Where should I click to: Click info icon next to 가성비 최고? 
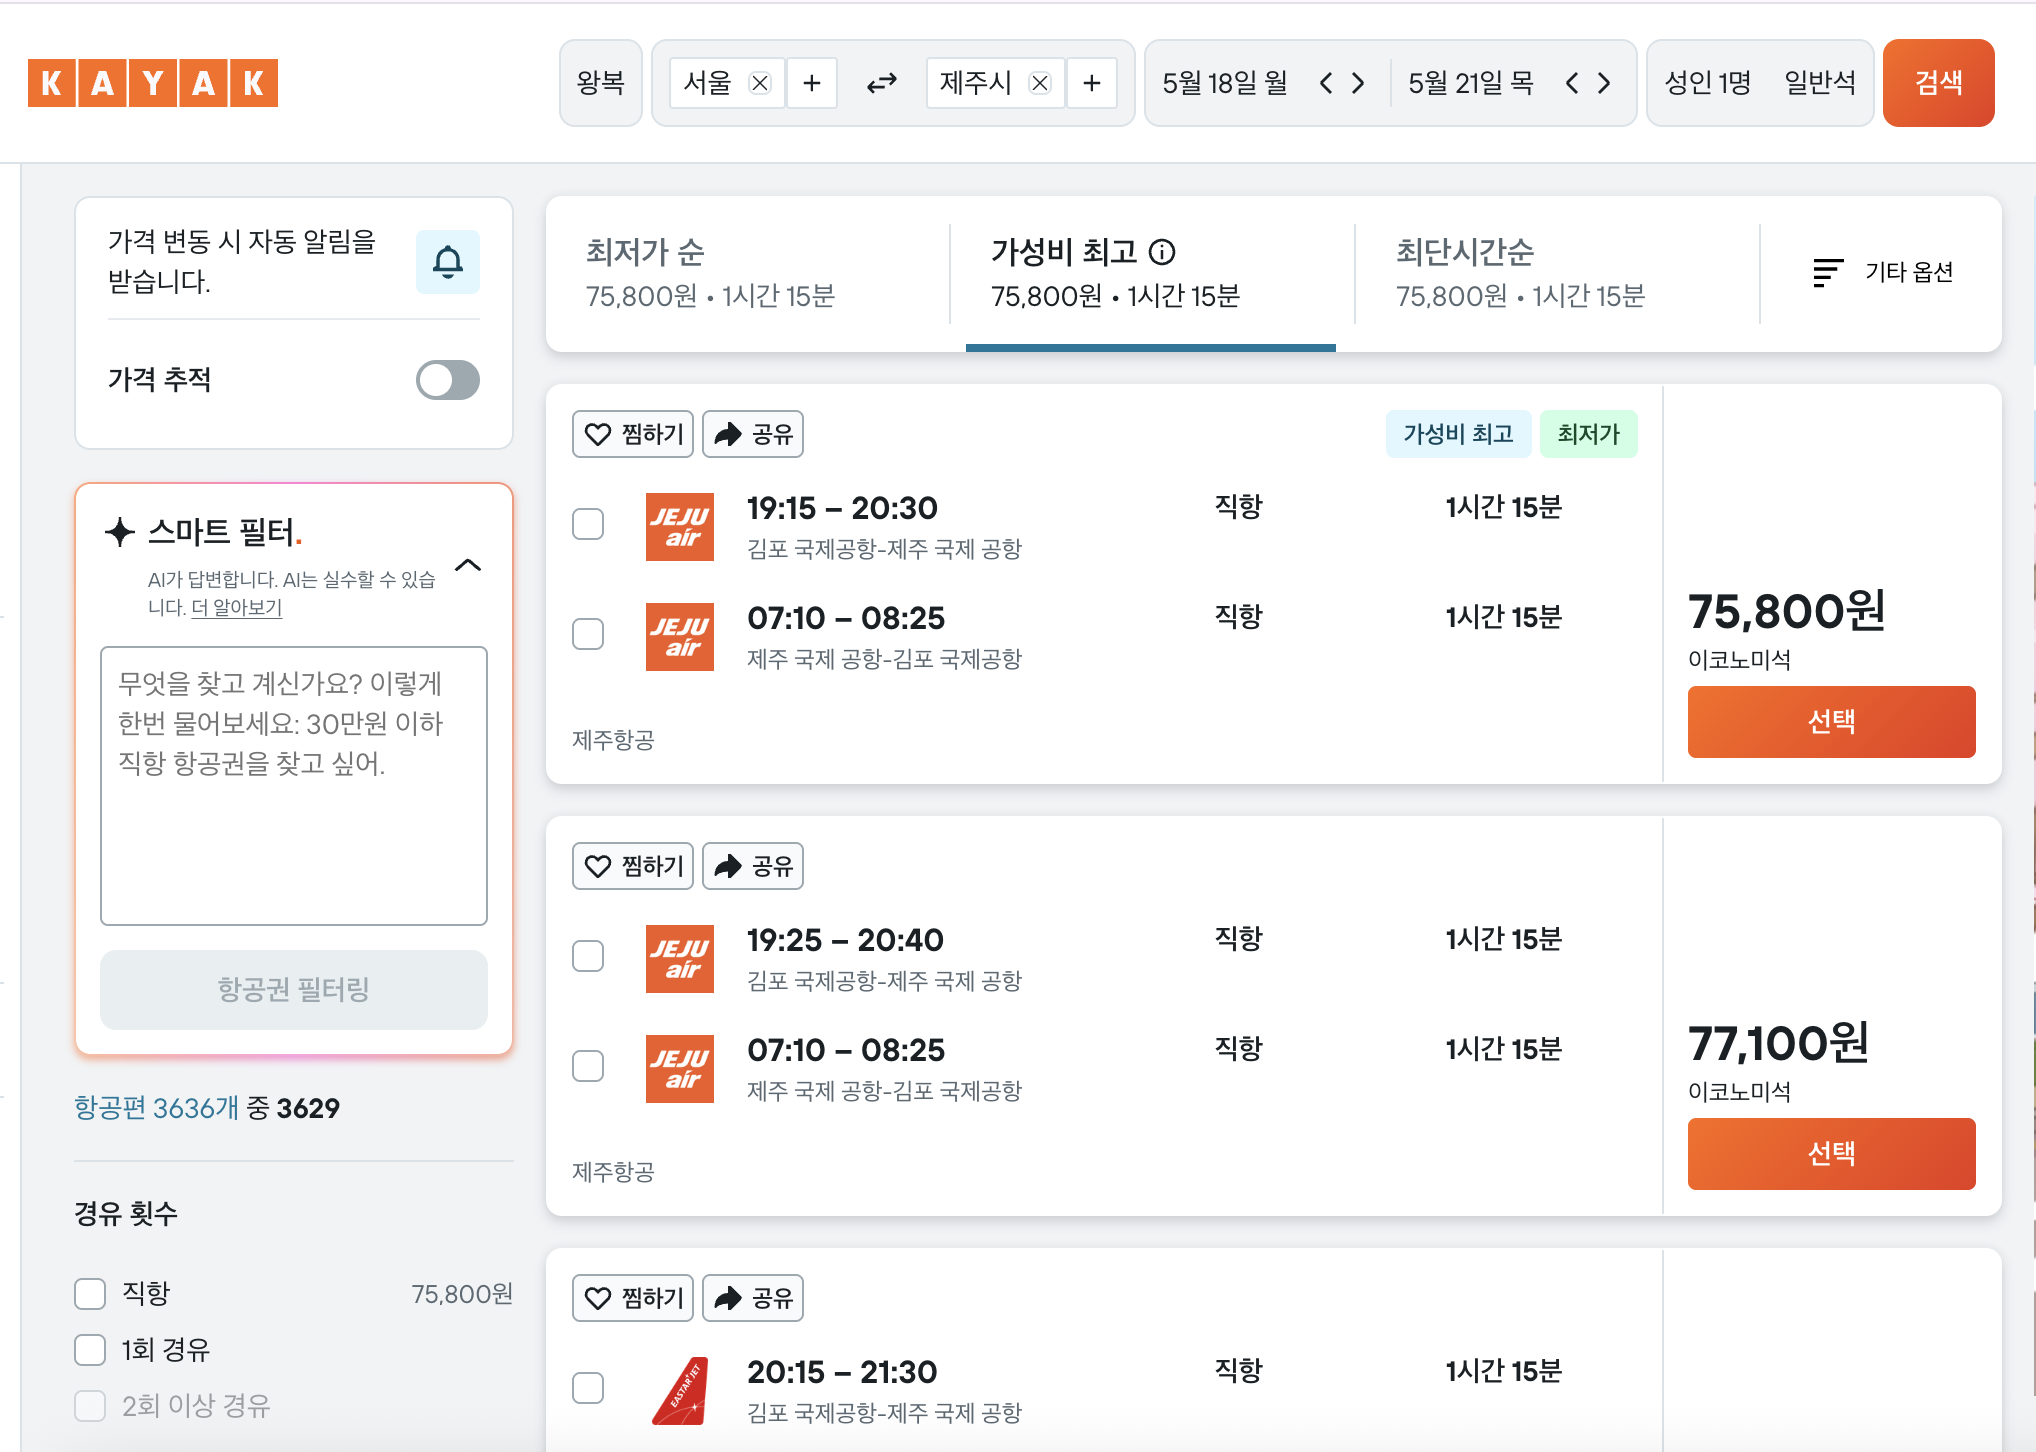click(x=1162, y=252)
